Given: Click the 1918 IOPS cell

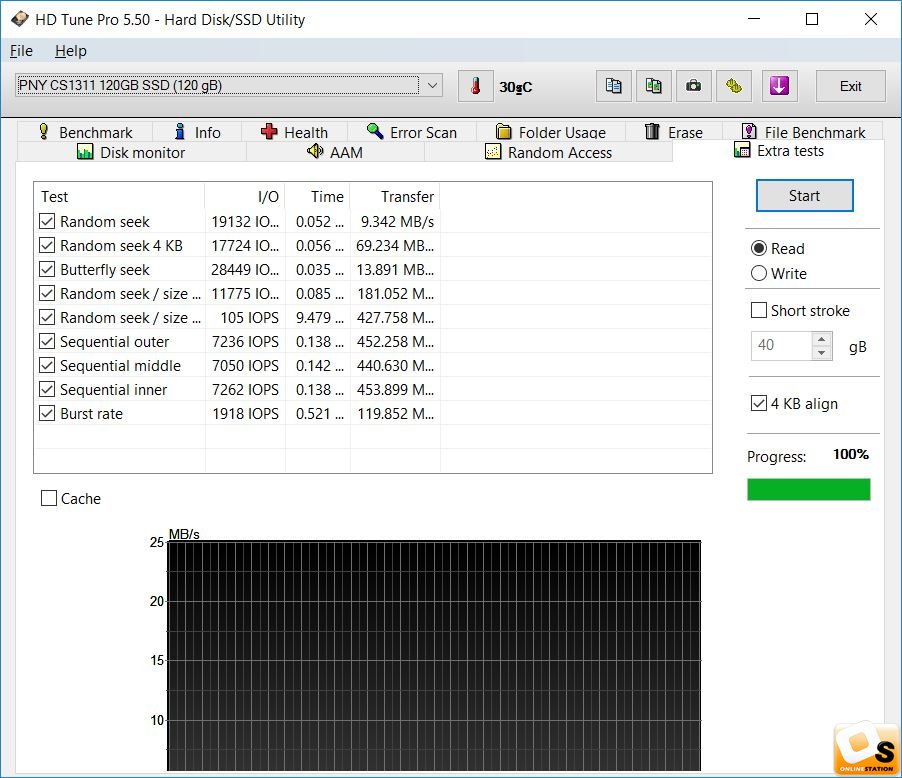Looking at the screenshot, I should pyautogui.click(x=246, y=414).
